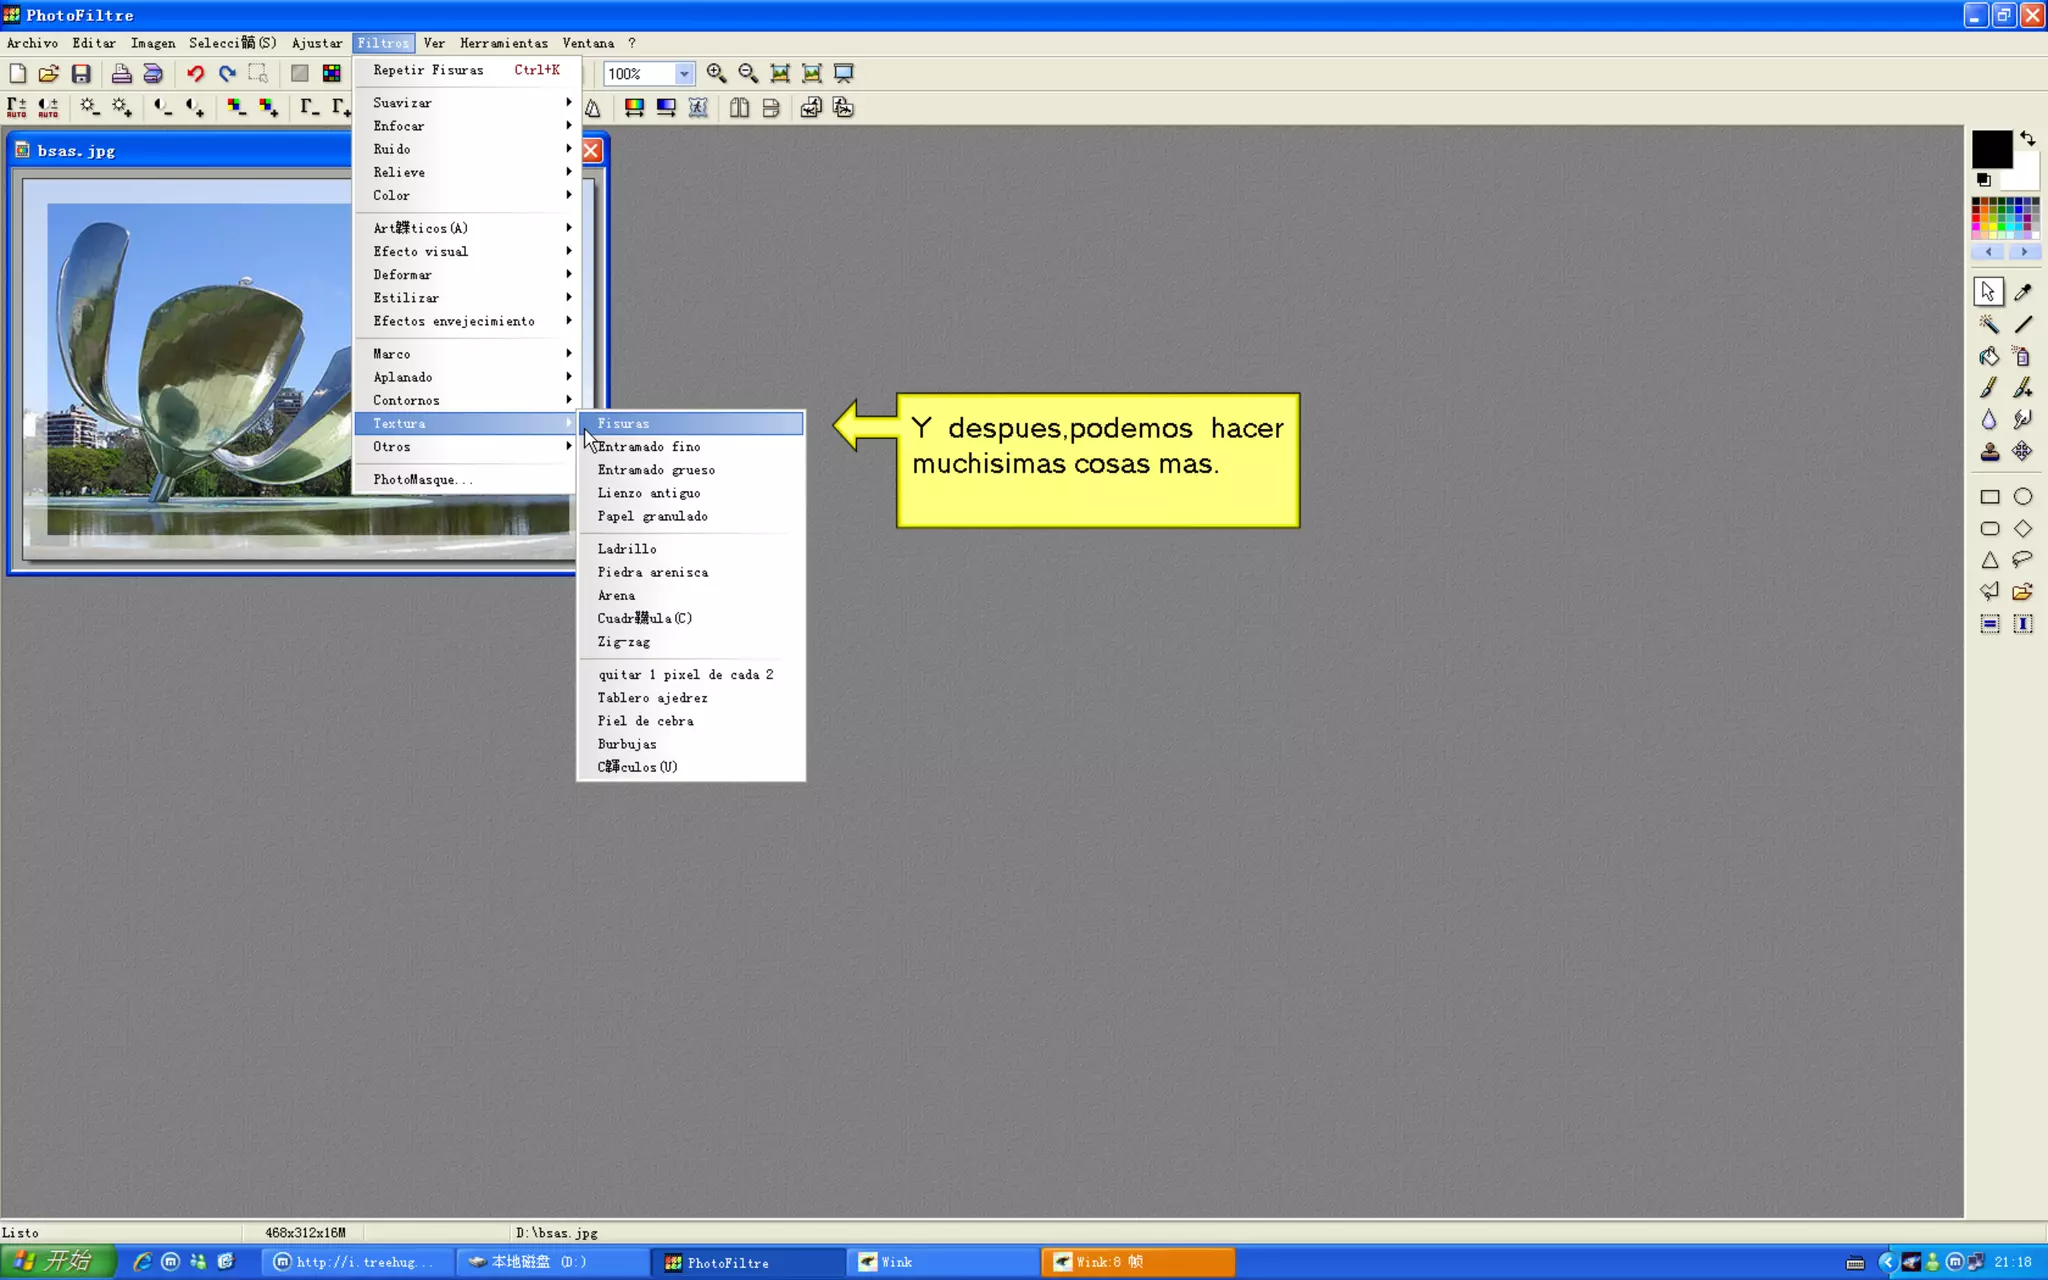
Task: Expand the Suavizar submenu
Action: click(x=466, y=102)
